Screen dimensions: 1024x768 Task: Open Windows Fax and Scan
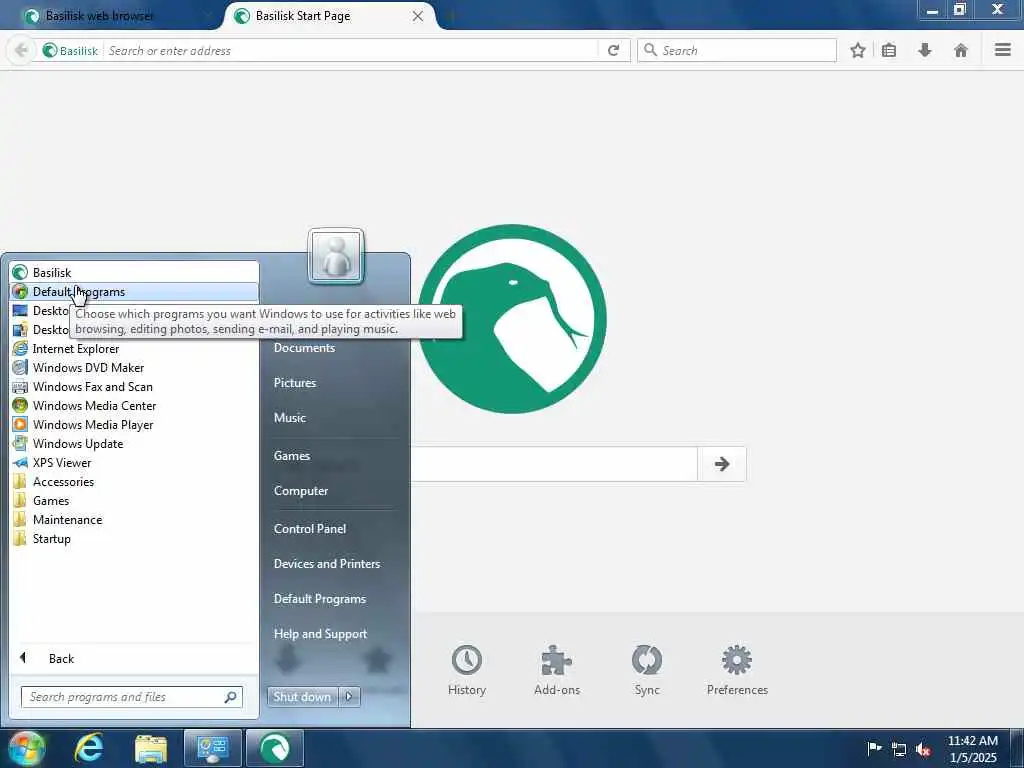point(134,387)
